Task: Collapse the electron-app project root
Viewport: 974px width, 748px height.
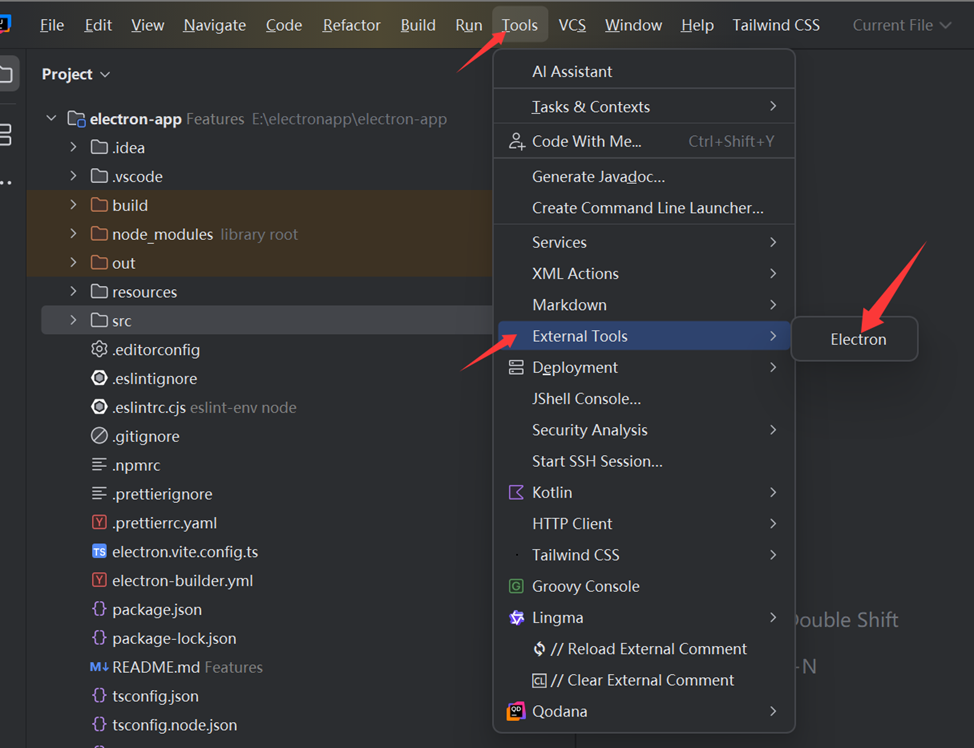Action: [x=51, y=119]
